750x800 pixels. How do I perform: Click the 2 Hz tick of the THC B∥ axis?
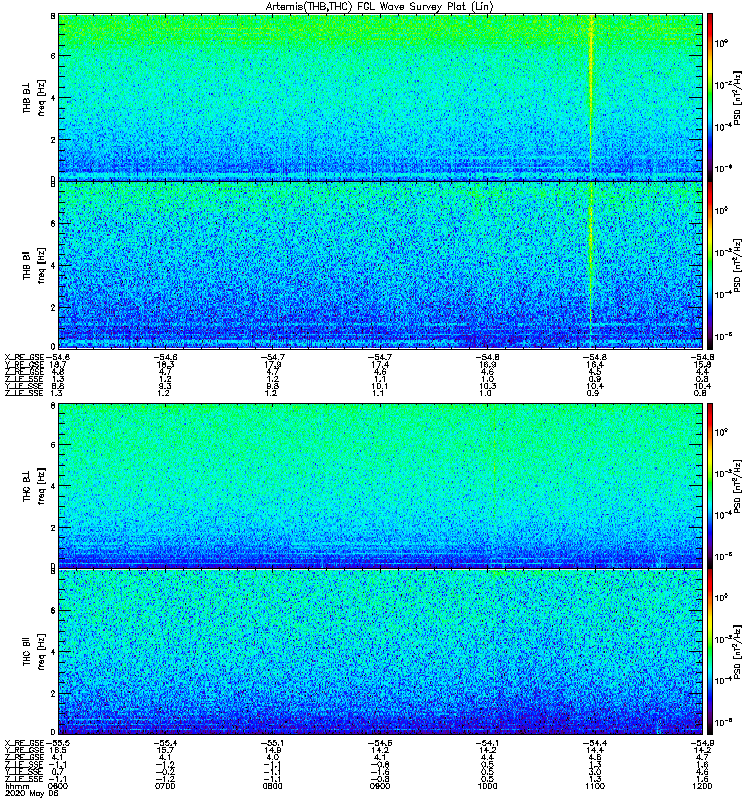coord(53,693)
